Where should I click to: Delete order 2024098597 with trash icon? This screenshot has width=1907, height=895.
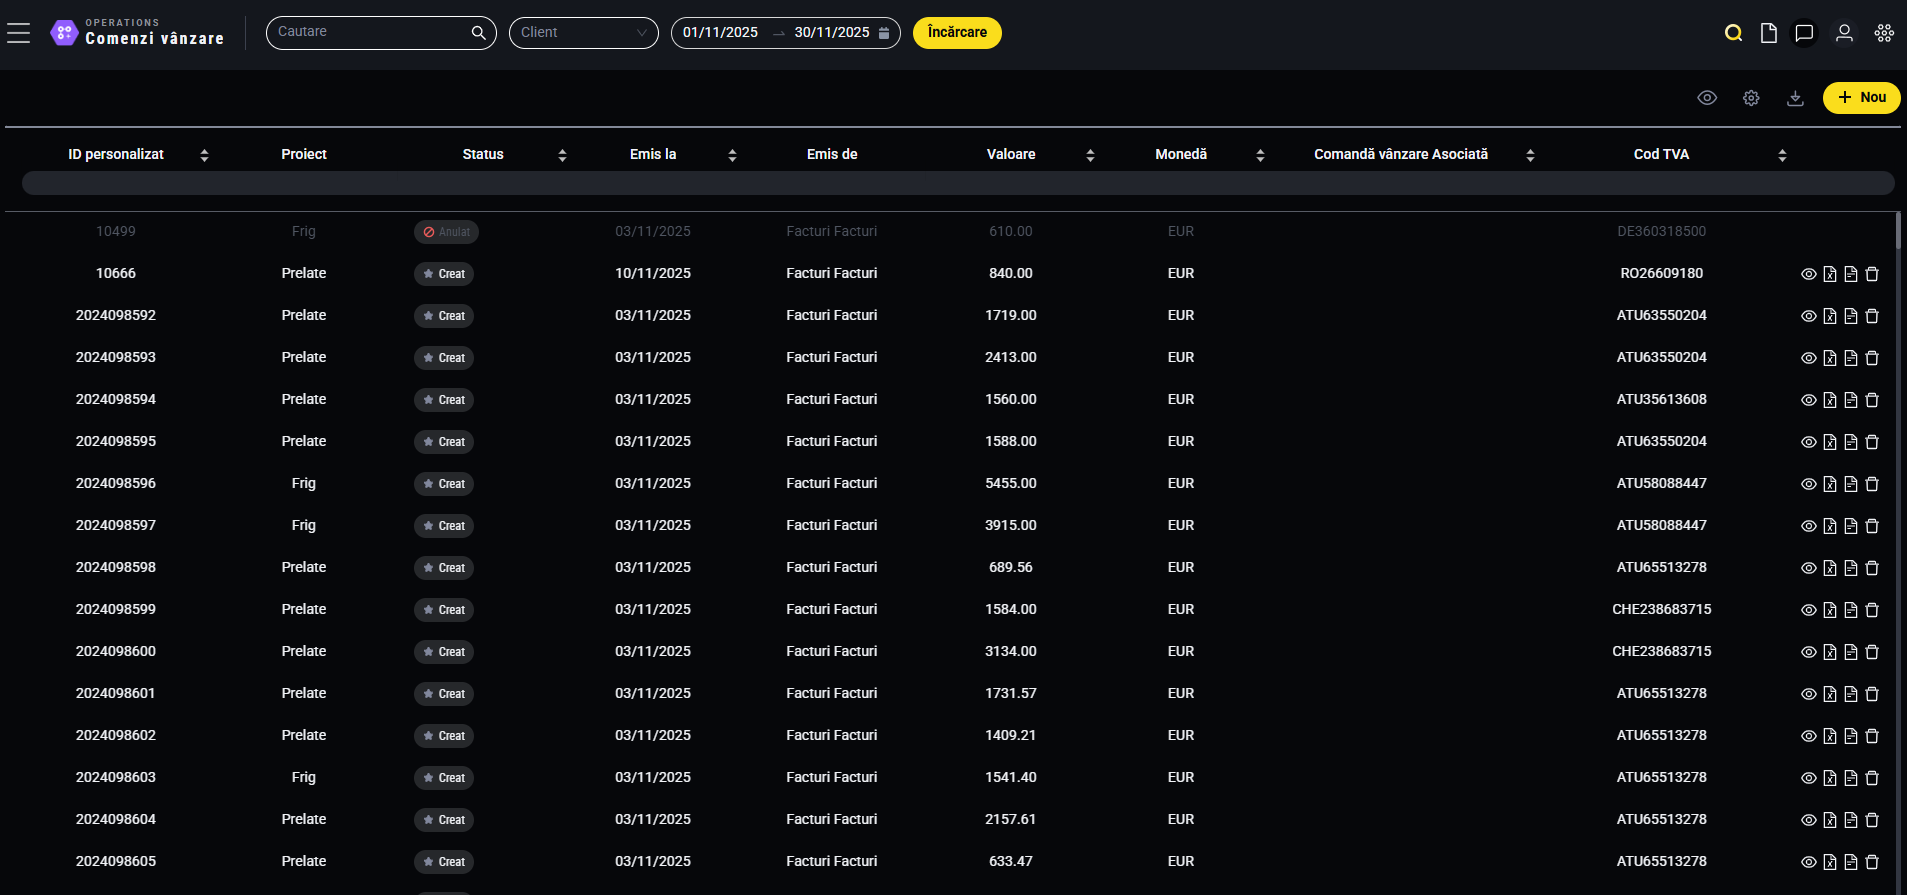(x=1872, y=526)
